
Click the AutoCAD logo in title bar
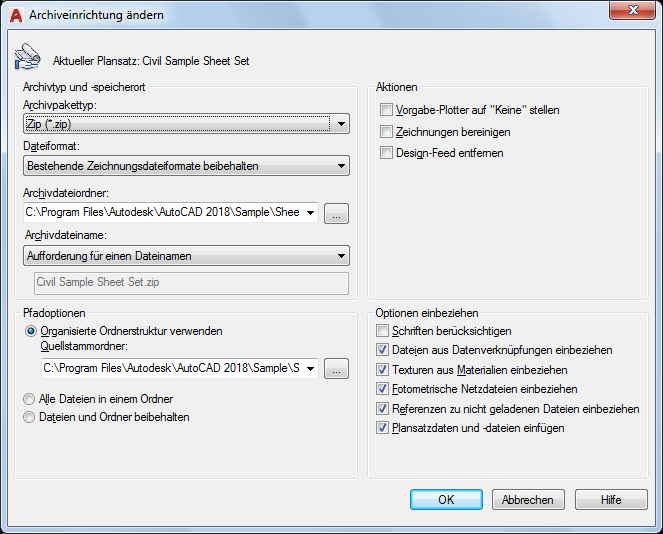pyautogui.click(x=16, y=15)
